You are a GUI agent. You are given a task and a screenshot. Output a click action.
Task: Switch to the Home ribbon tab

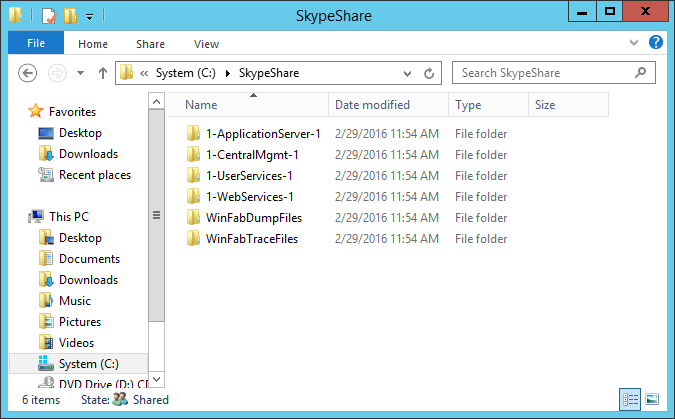93,44
